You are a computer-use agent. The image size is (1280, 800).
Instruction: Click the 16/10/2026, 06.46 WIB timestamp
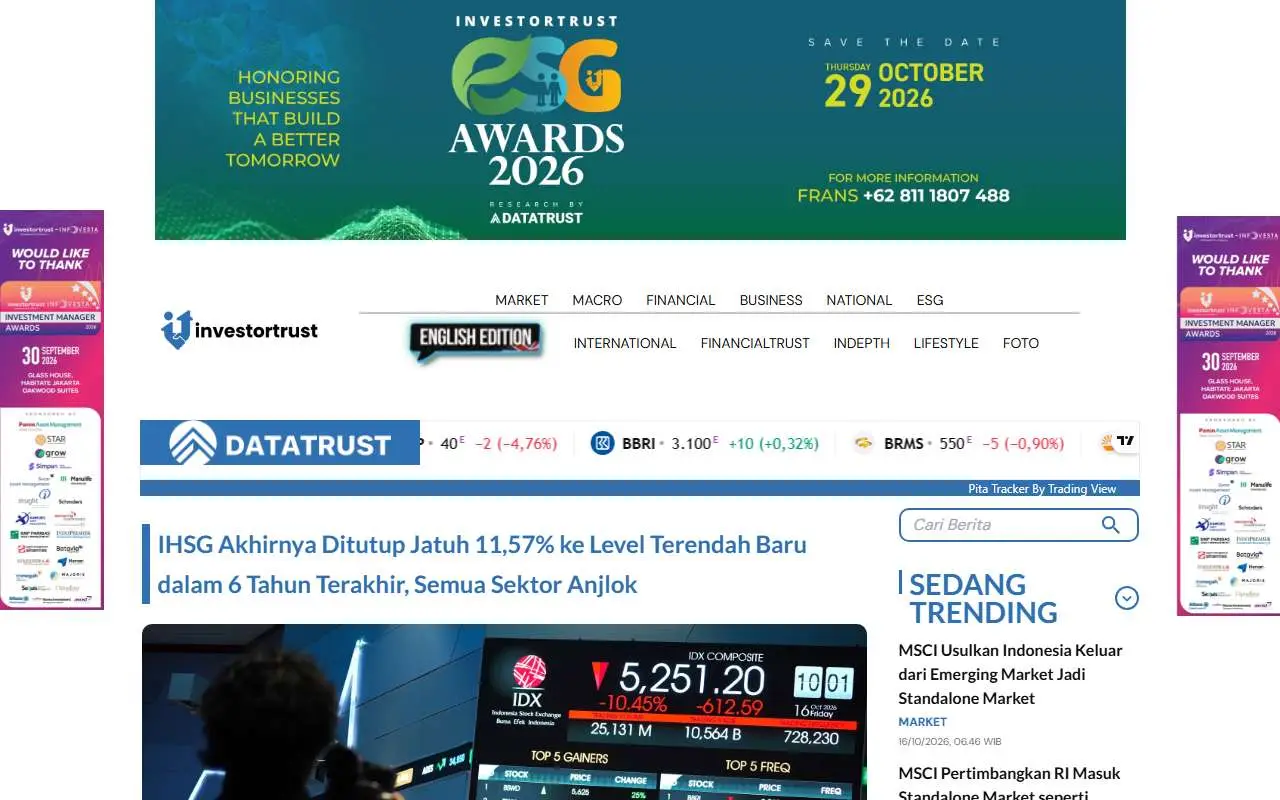[949, 742]
